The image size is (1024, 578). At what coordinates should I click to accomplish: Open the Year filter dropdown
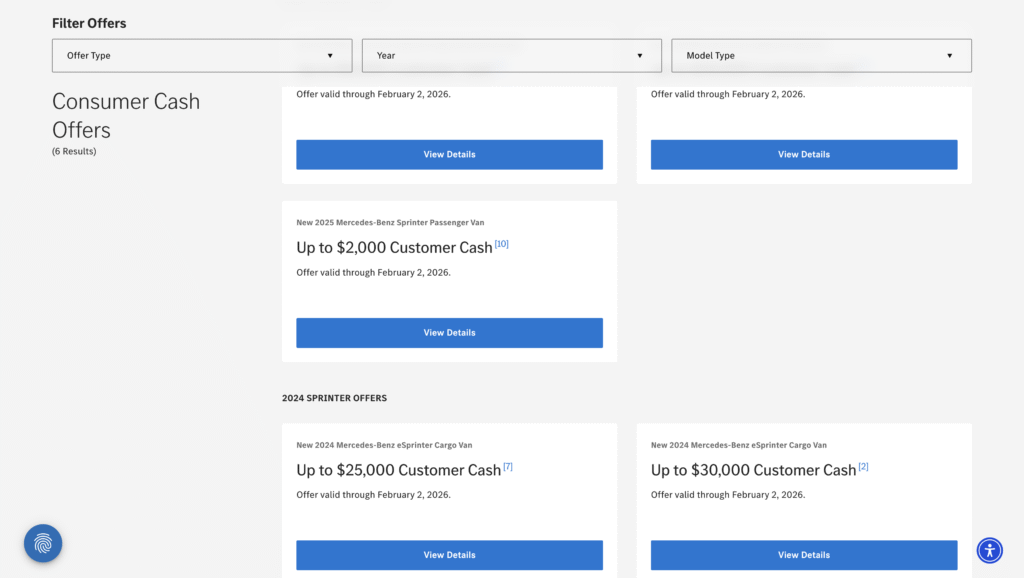point(511,56)
